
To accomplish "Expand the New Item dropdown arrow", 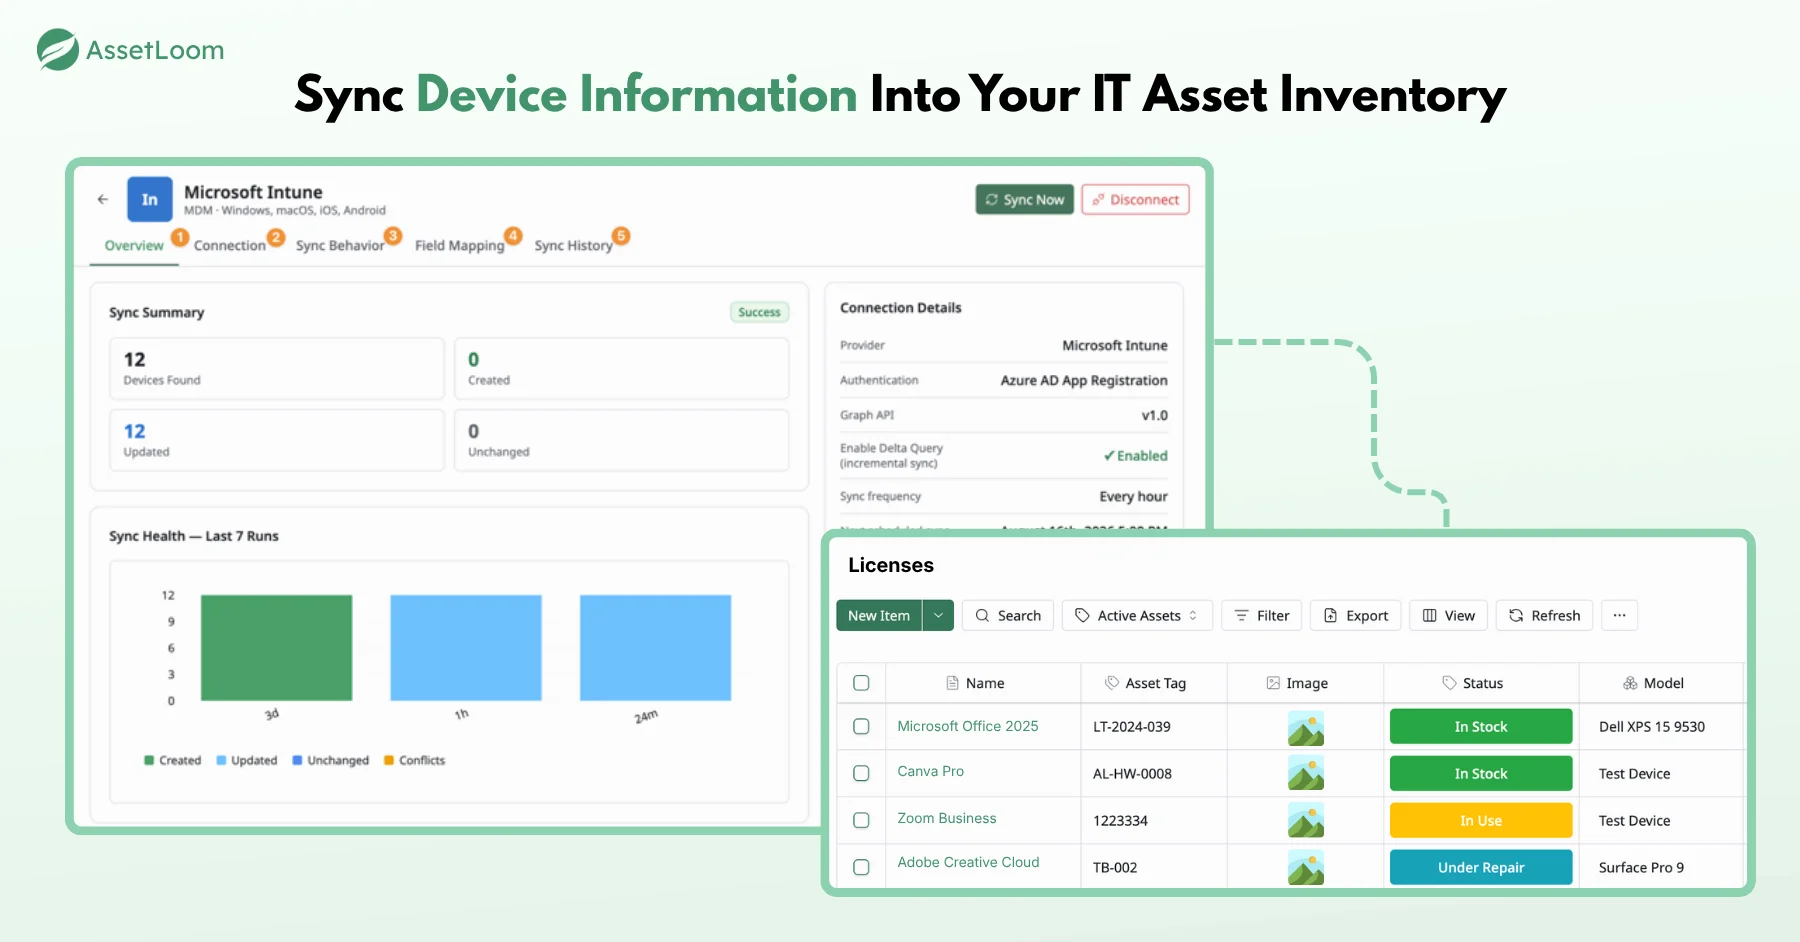I will (938, 615).
